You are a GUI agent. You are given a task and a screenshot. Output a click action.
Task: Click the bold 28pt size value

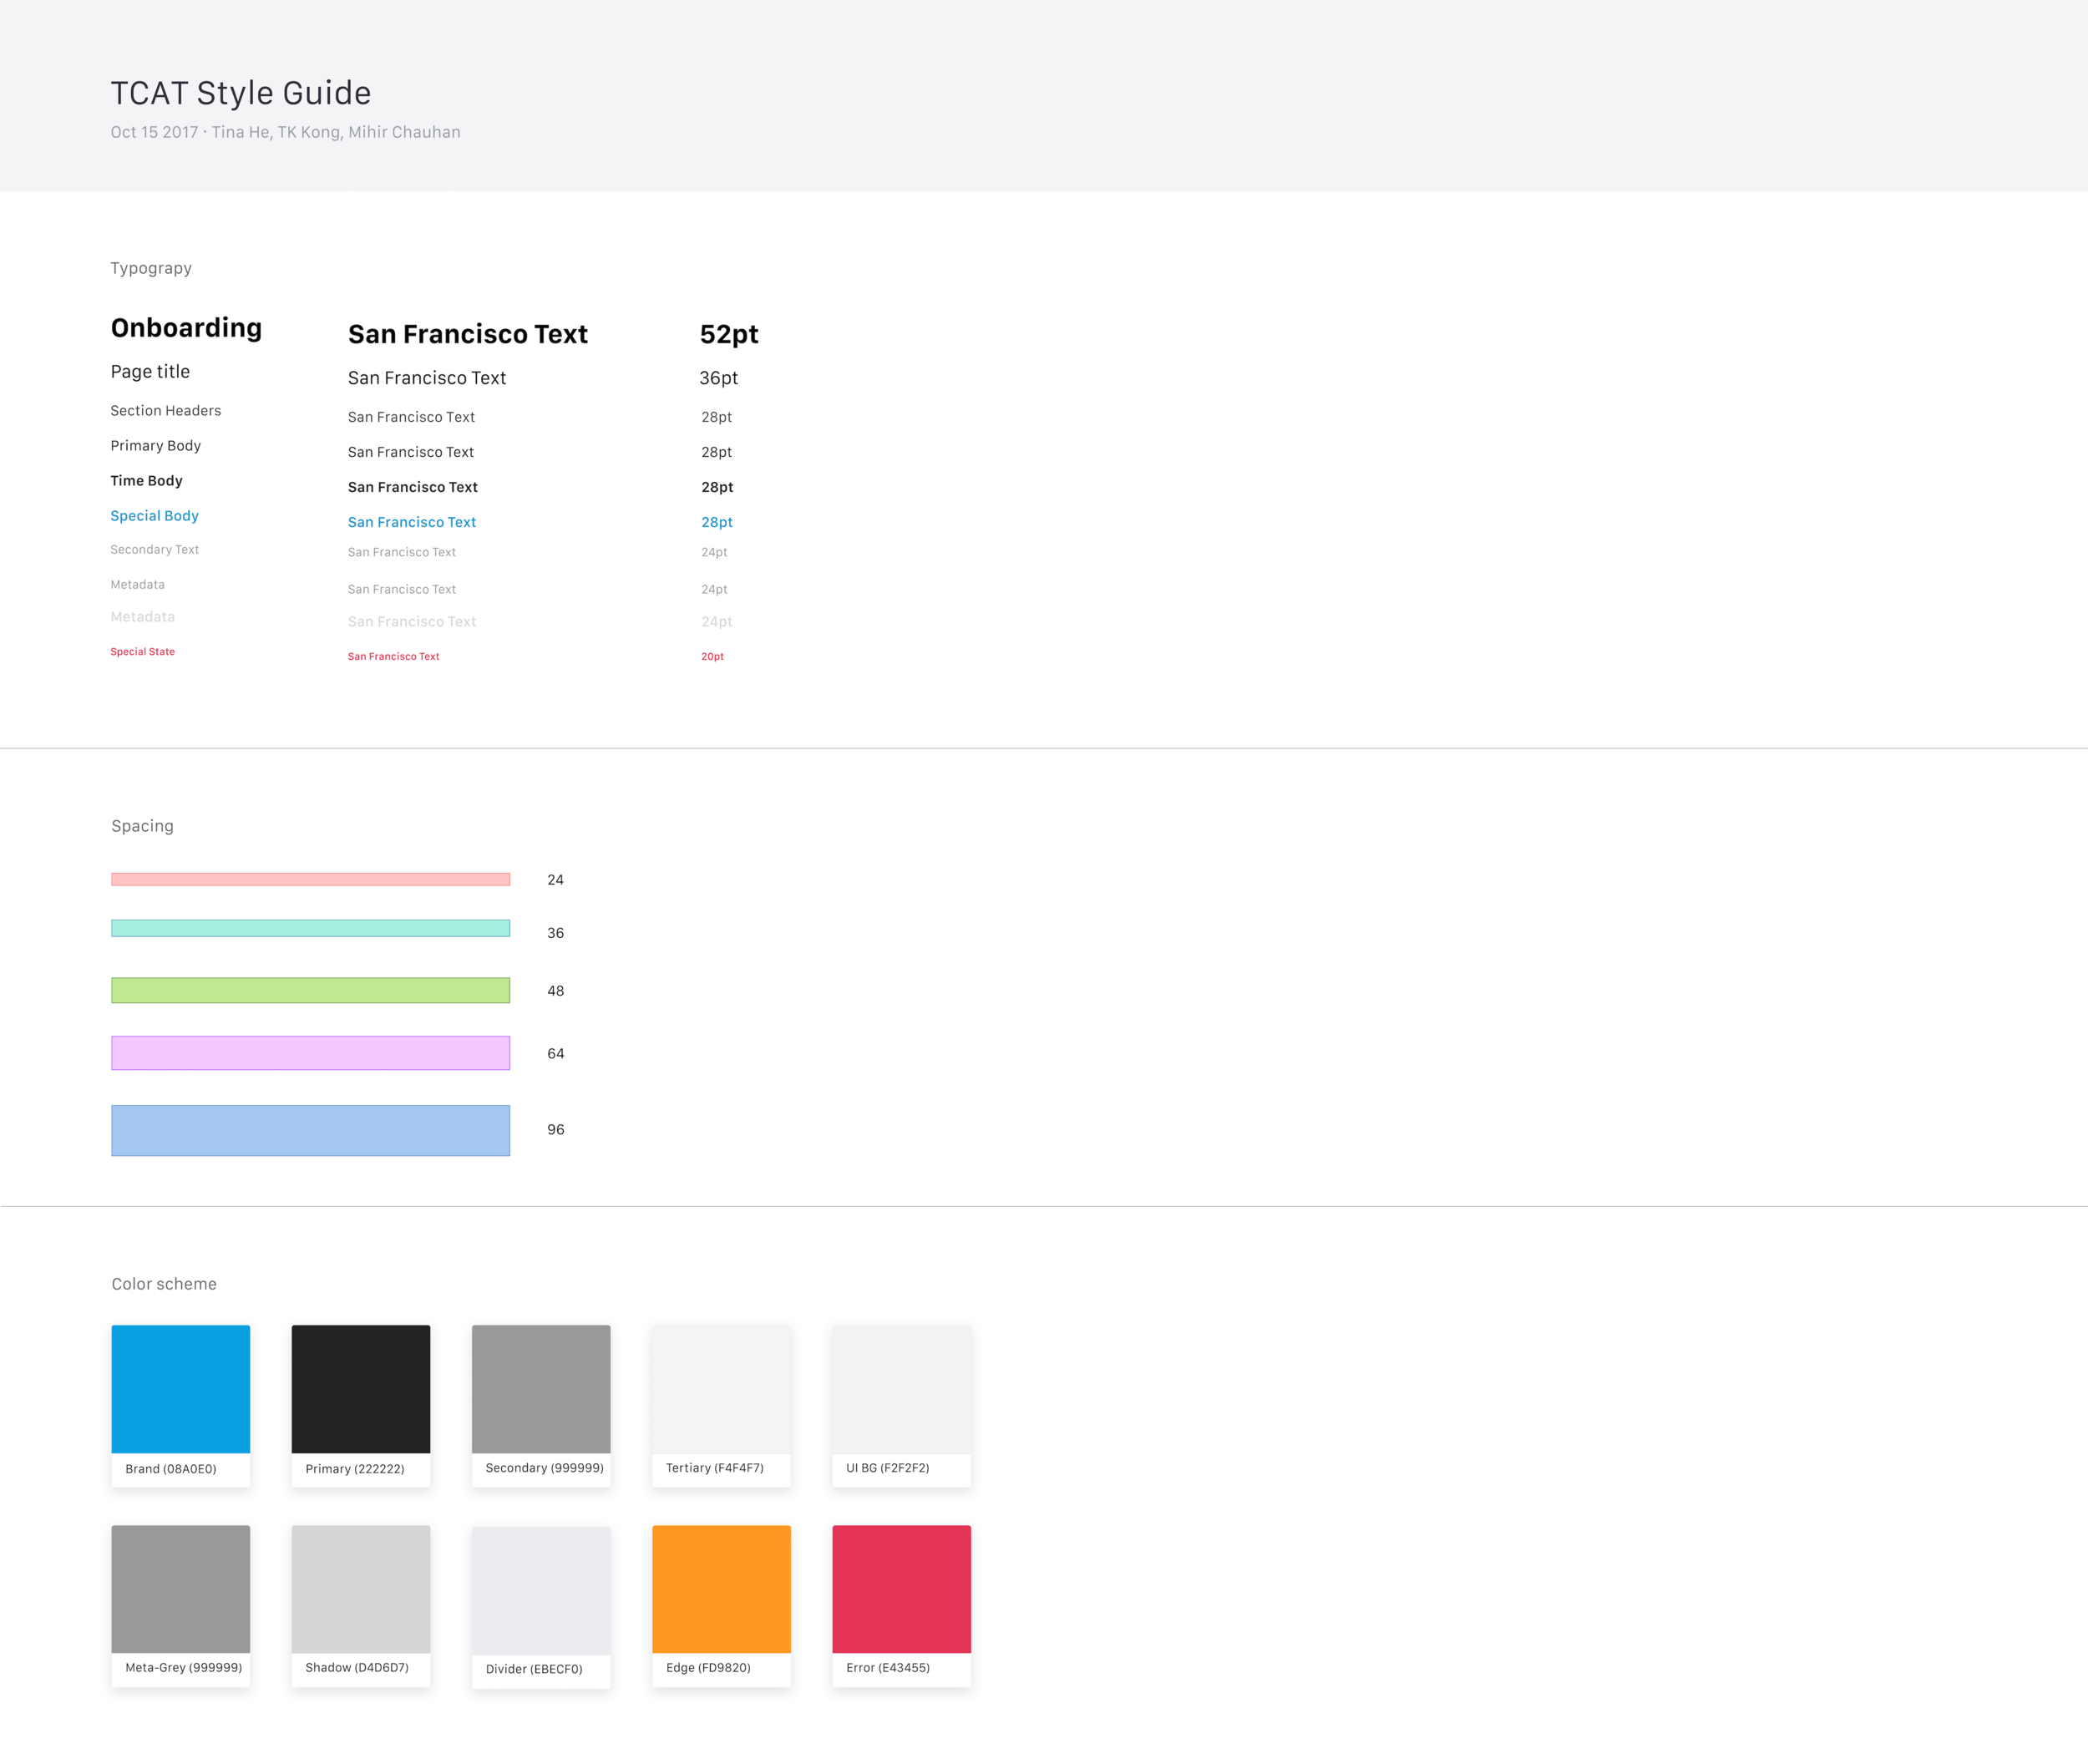[717, 487]
